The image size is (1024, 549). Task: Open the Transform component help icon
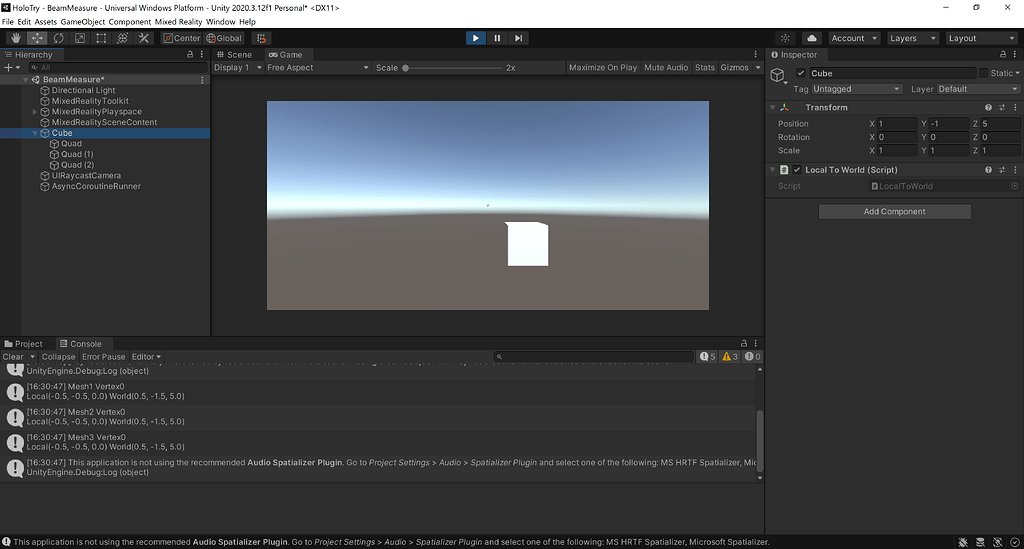tap(989, 107)
